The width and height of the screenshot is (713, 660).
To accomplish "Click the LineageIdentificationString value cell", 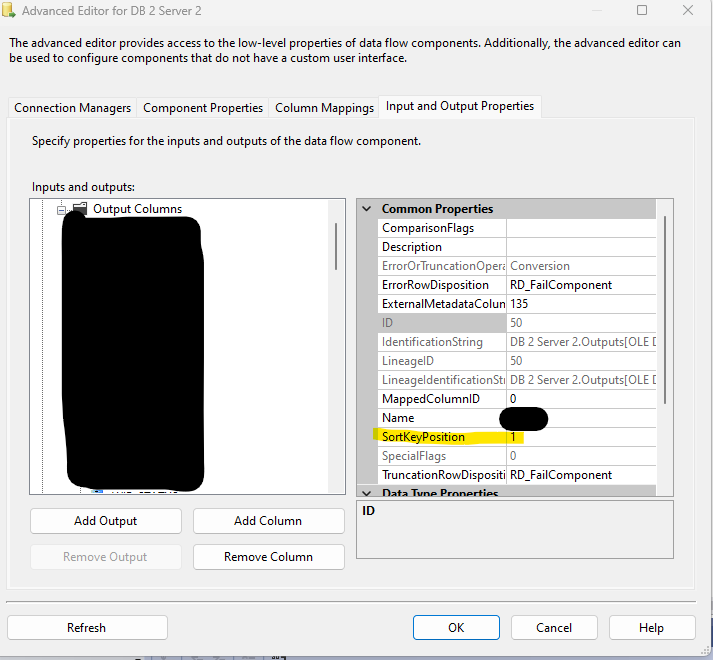I will click(581, 380).
